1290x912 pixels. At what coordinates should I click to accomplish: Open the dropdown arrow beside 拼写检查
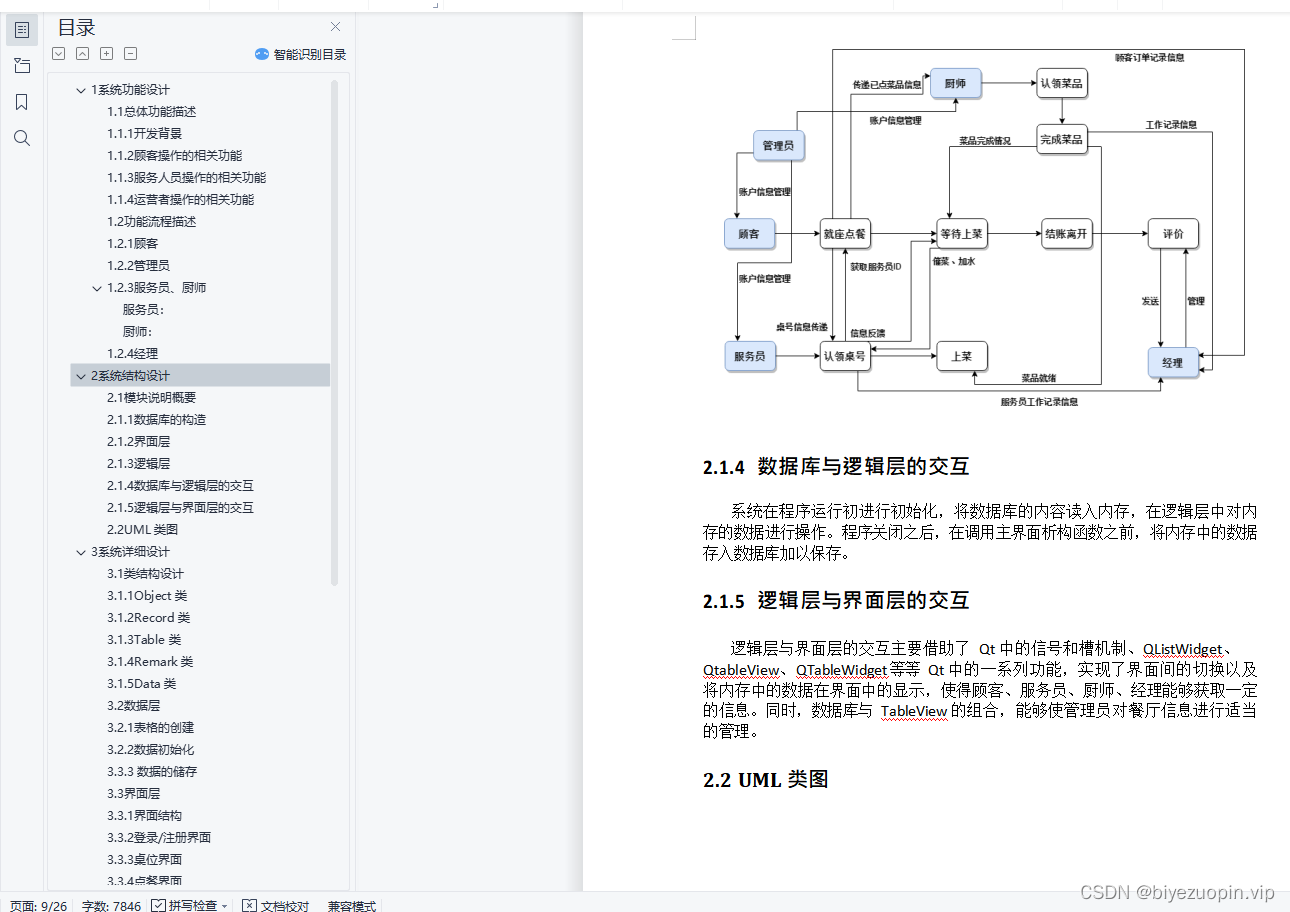click(x=224, y=906)
